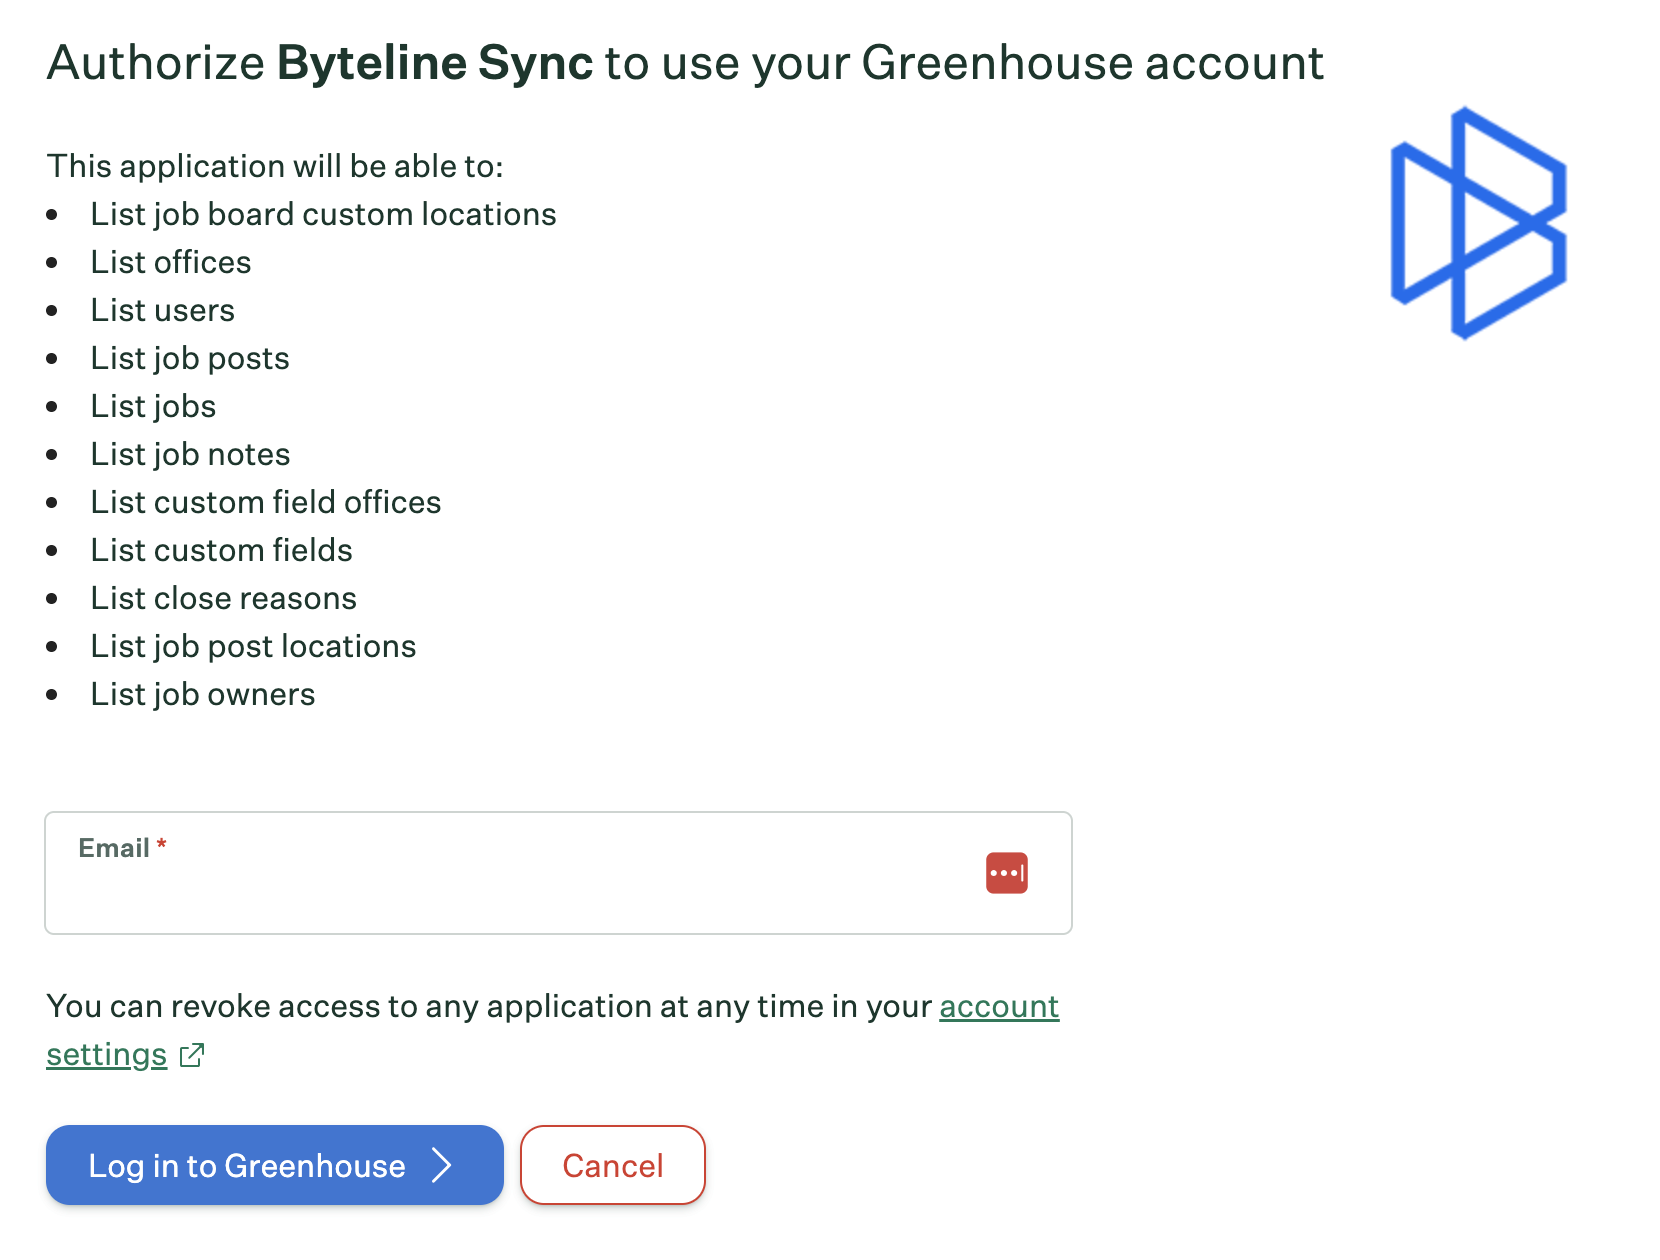Click the 'List job board custom locations' permission
The image size is (1660, 1260).
tap(323, 214)
